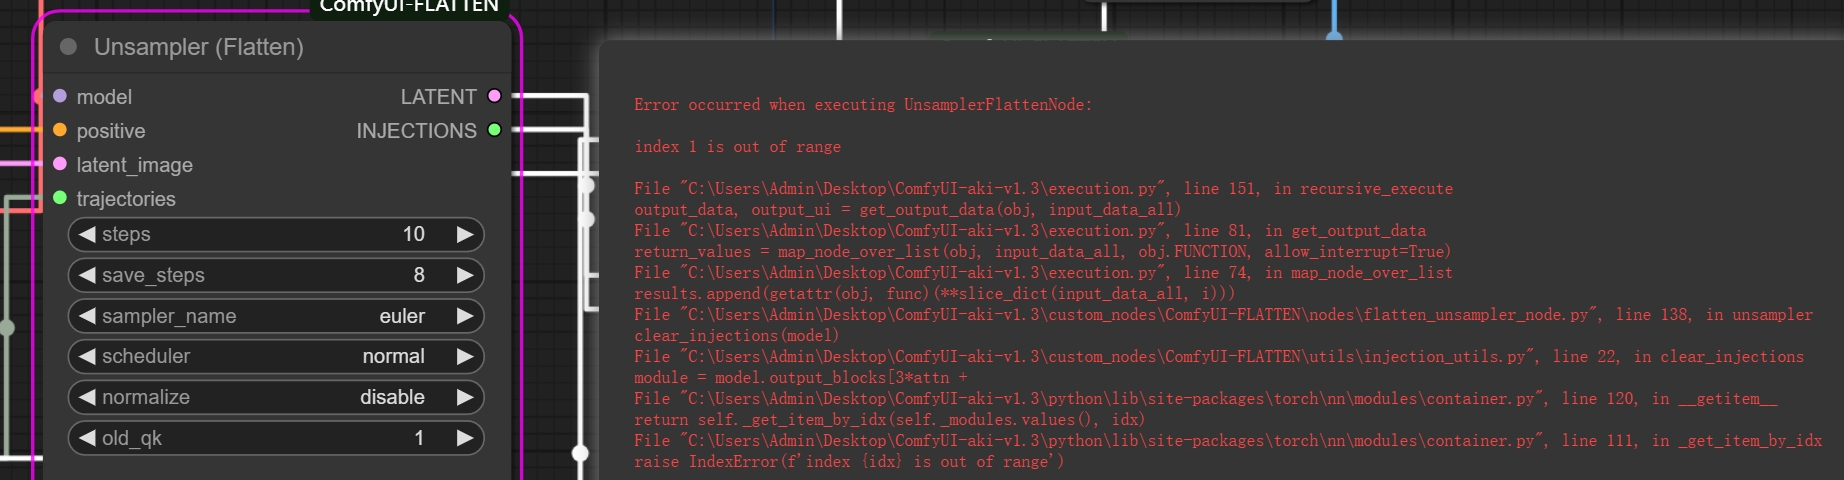Screen dimensions: 1844x480
Task: Open normalize disable dropdown
Action: (x=276, y=397)
